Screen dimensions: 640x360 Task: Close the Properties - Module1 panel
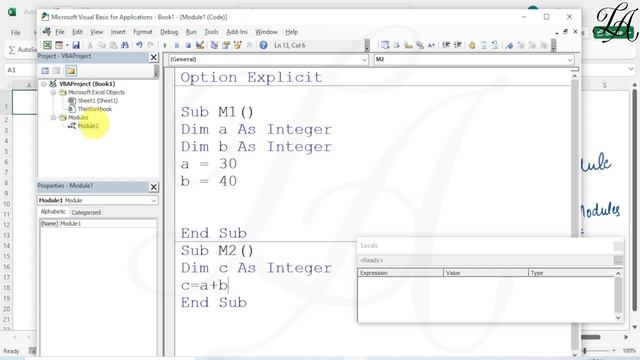point(153,187)
